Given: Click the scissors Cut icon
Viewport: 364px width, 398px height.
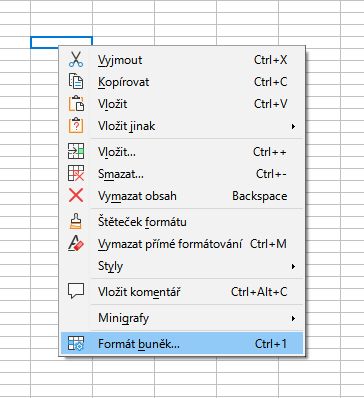Looking at the screenshot, I should coord(76,60).
